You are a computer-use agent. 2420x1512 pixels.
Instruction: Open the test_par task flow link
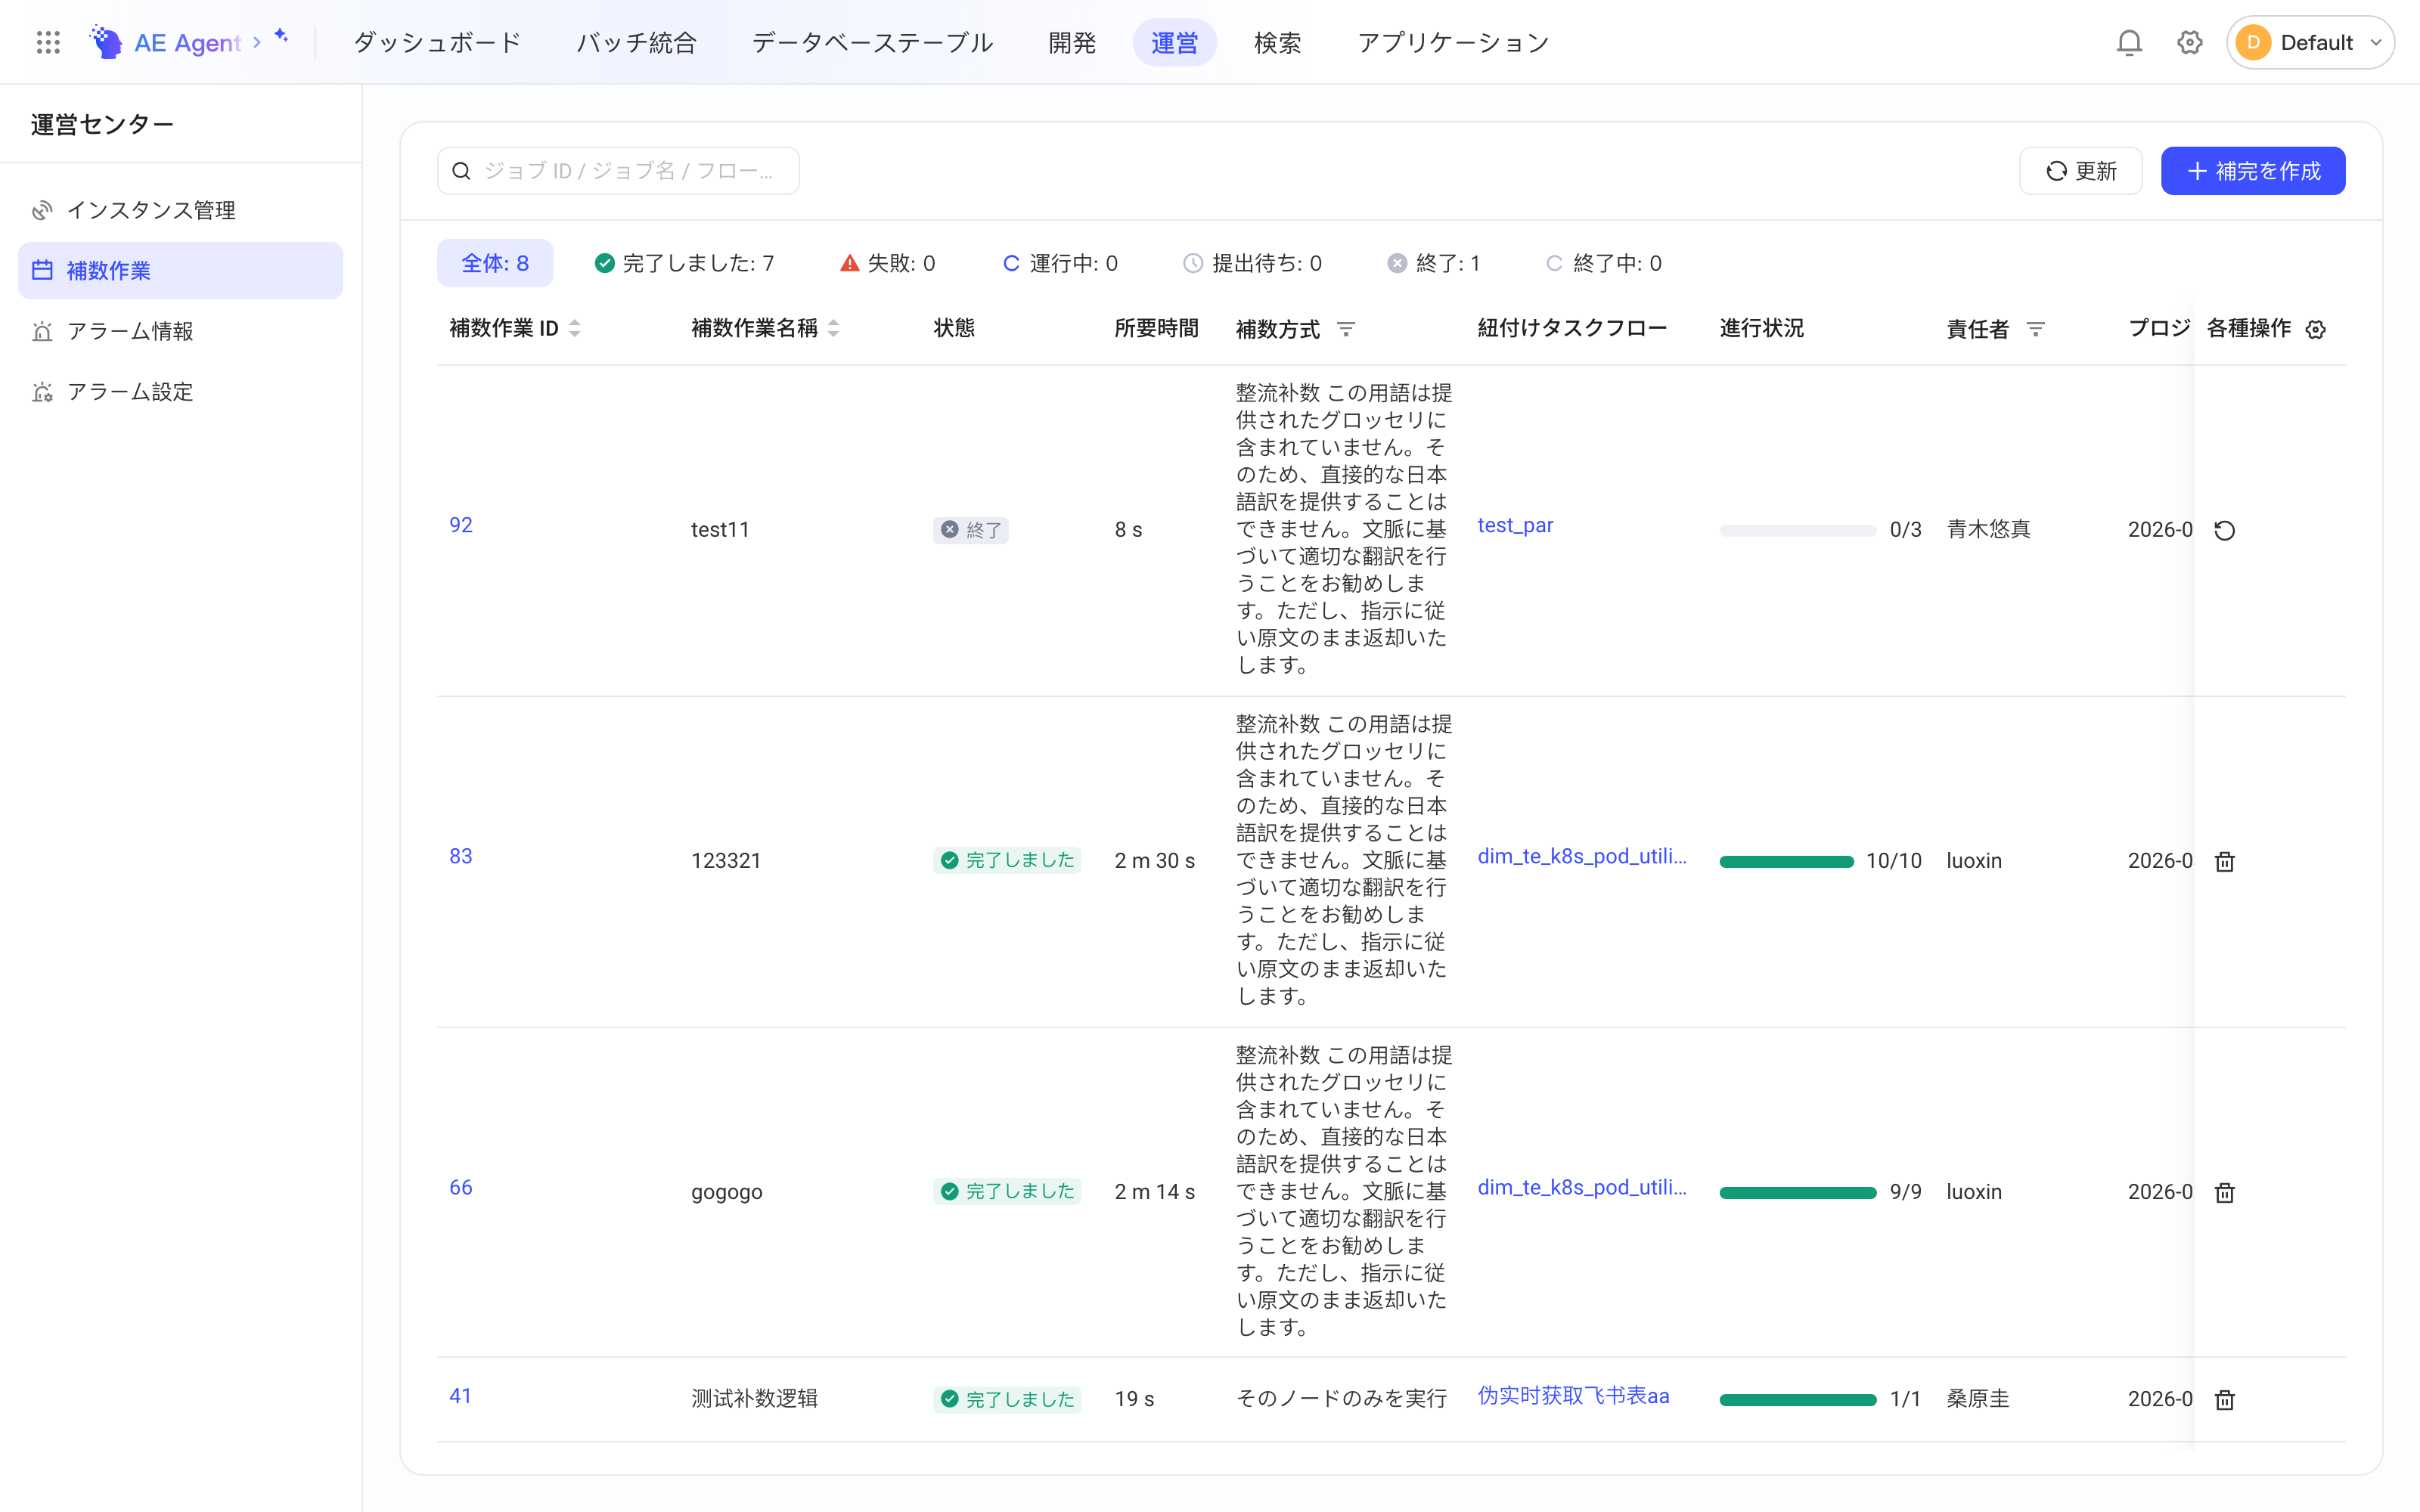pyautogui.click(x=1515, y=525)
